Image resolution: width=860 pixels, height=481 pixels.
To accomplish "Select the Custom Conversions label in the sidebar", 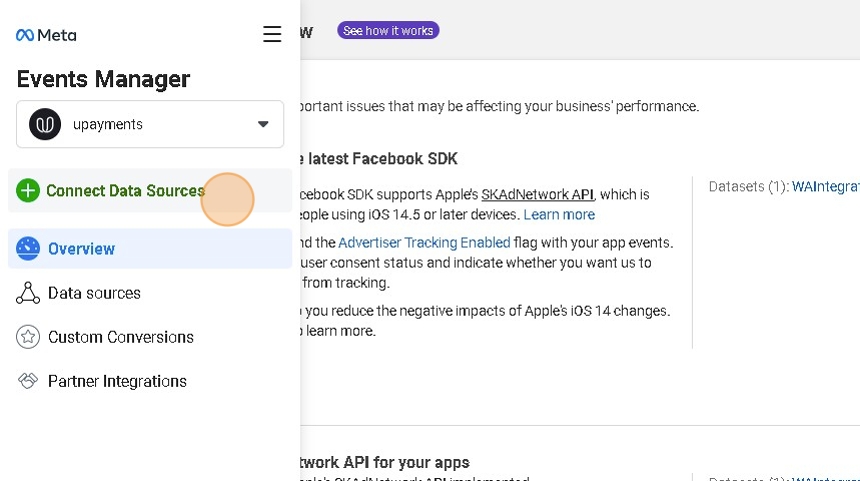I will tap(120, 337).
